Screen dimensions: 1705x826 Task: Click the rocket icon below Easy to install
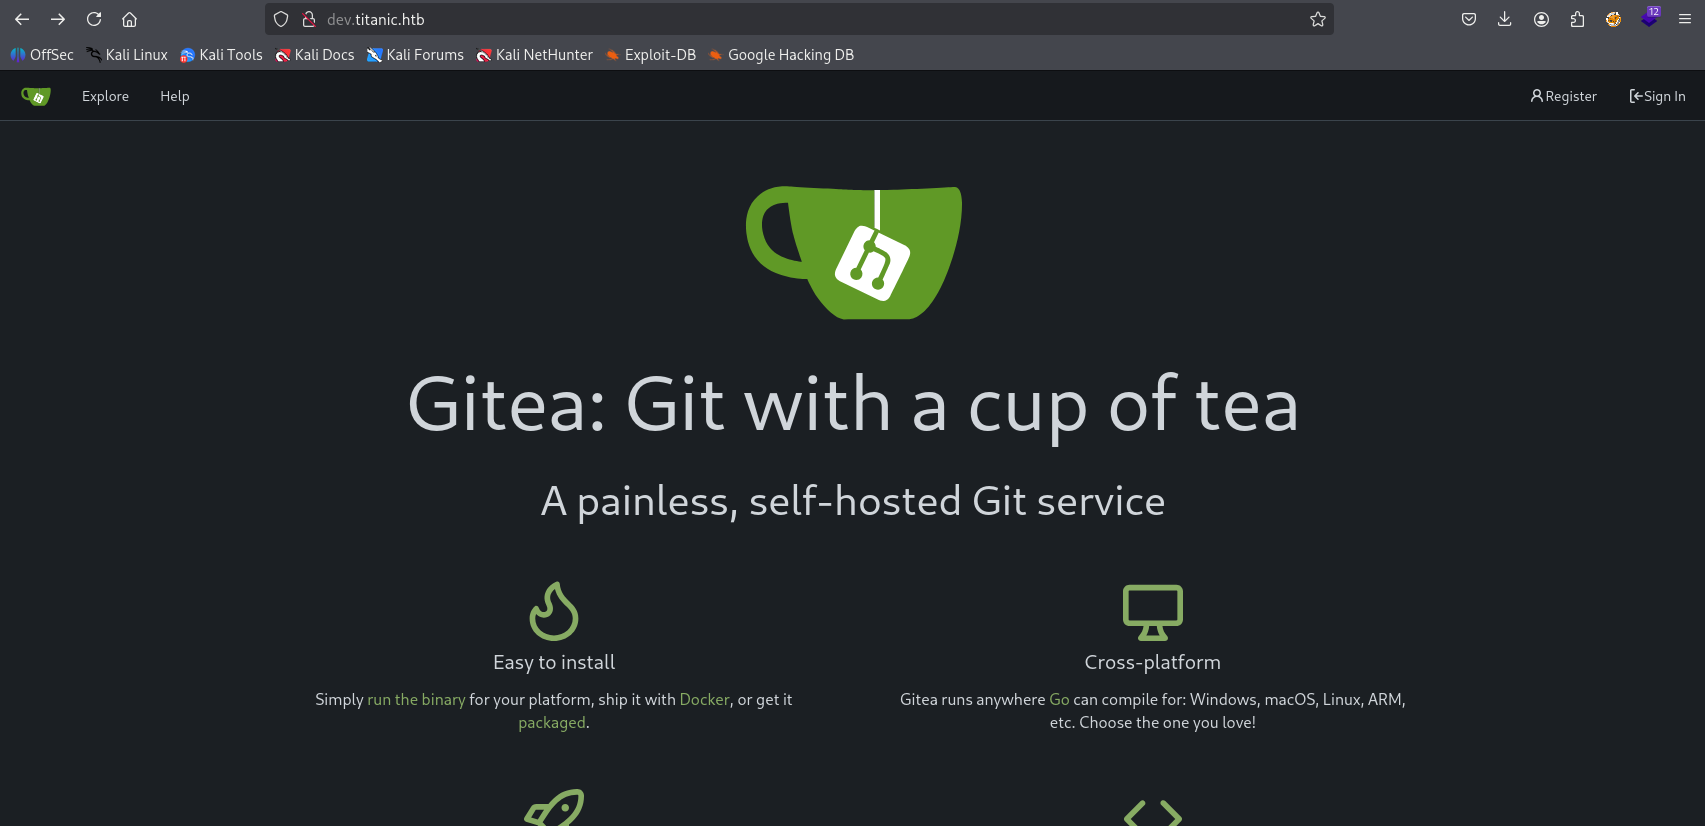[x=554, y=808]
